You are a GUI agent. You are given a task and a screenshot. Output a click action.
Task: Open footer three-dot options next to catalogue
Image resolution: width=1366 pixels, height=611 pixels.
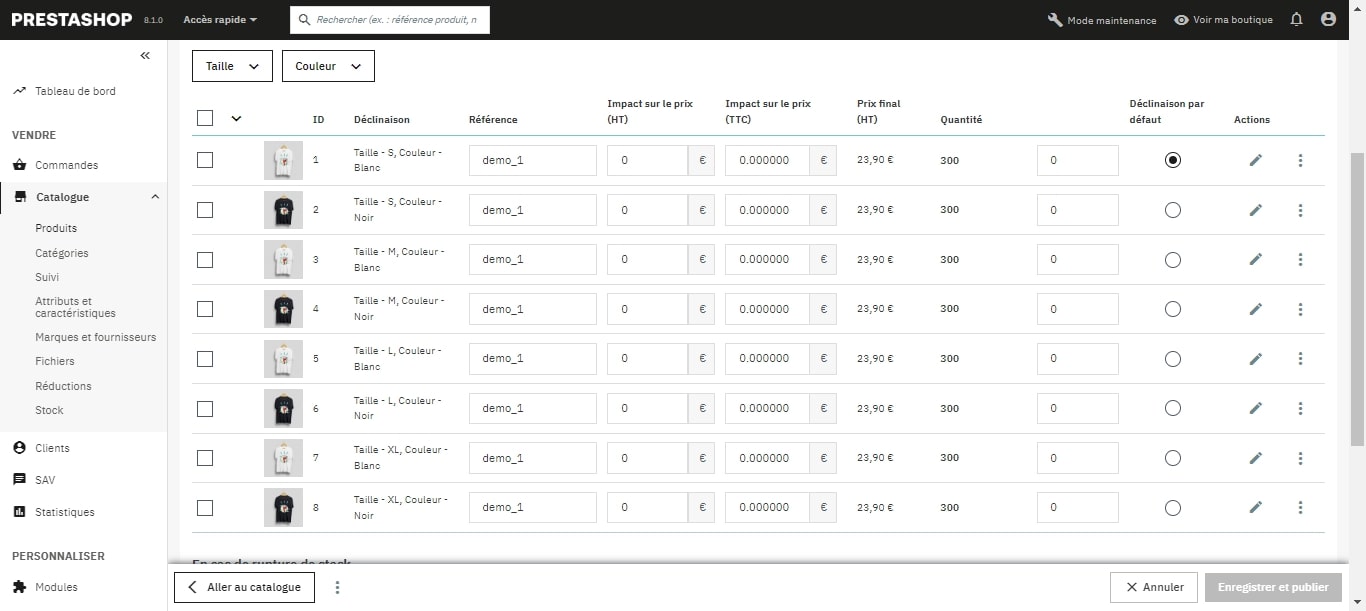pos(337,587)
